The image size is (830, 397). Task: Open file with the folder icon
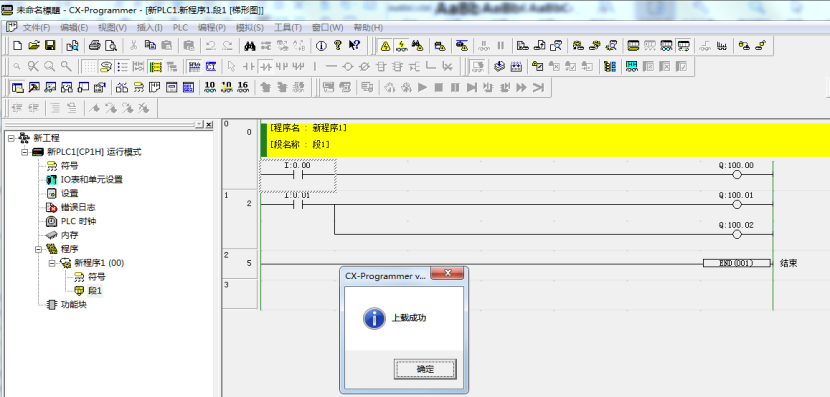coord(34,46)
